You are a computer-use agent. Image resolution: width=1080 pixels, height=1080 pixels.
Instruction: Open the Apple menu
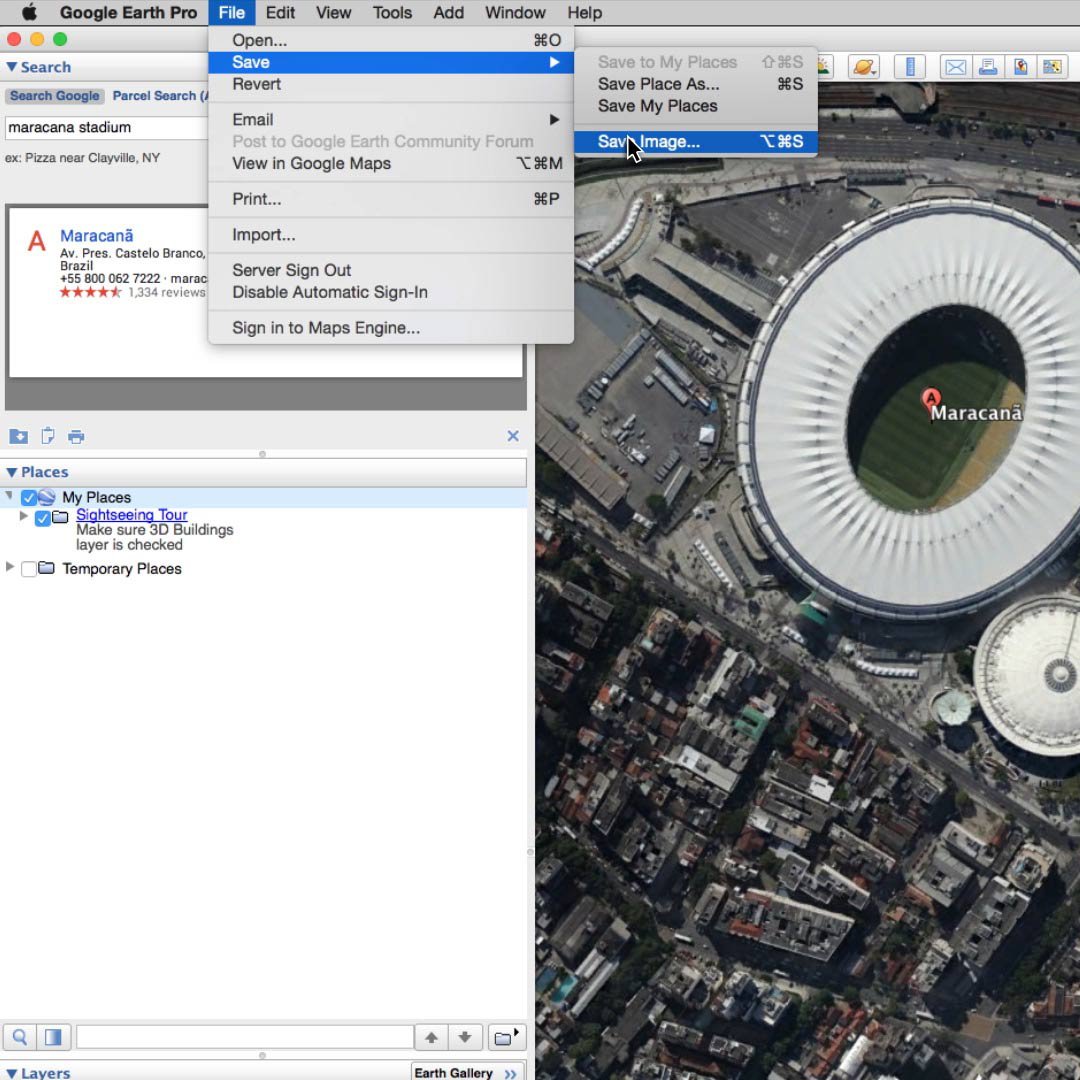point(29,12)
